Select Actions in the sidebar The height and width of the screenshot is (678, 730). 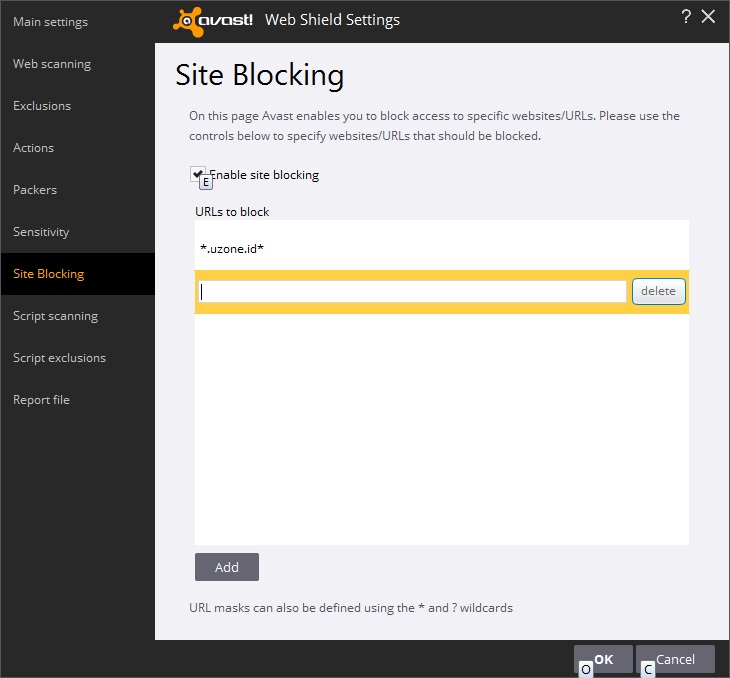pos(34,148)
